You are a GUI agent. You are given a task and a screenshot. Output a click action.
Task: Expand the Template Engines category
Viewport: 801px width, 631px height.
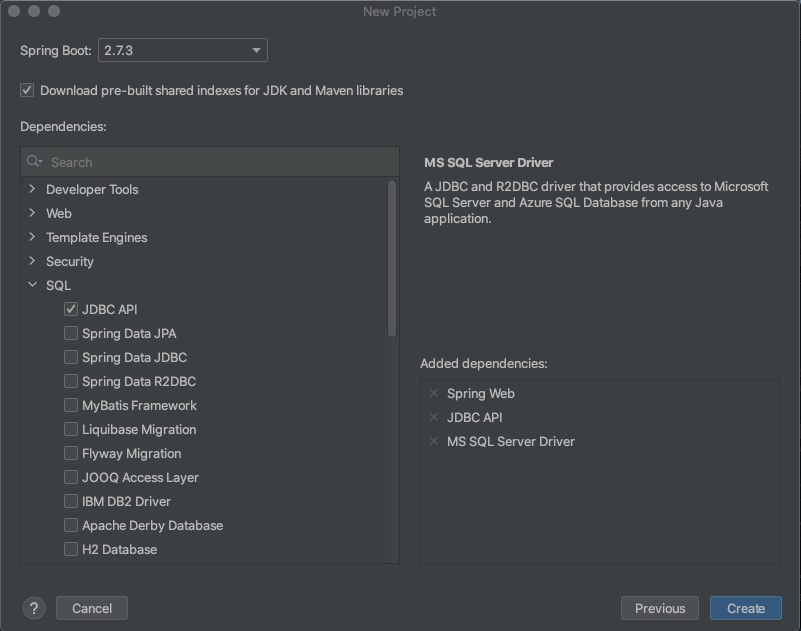click(32, 237)
